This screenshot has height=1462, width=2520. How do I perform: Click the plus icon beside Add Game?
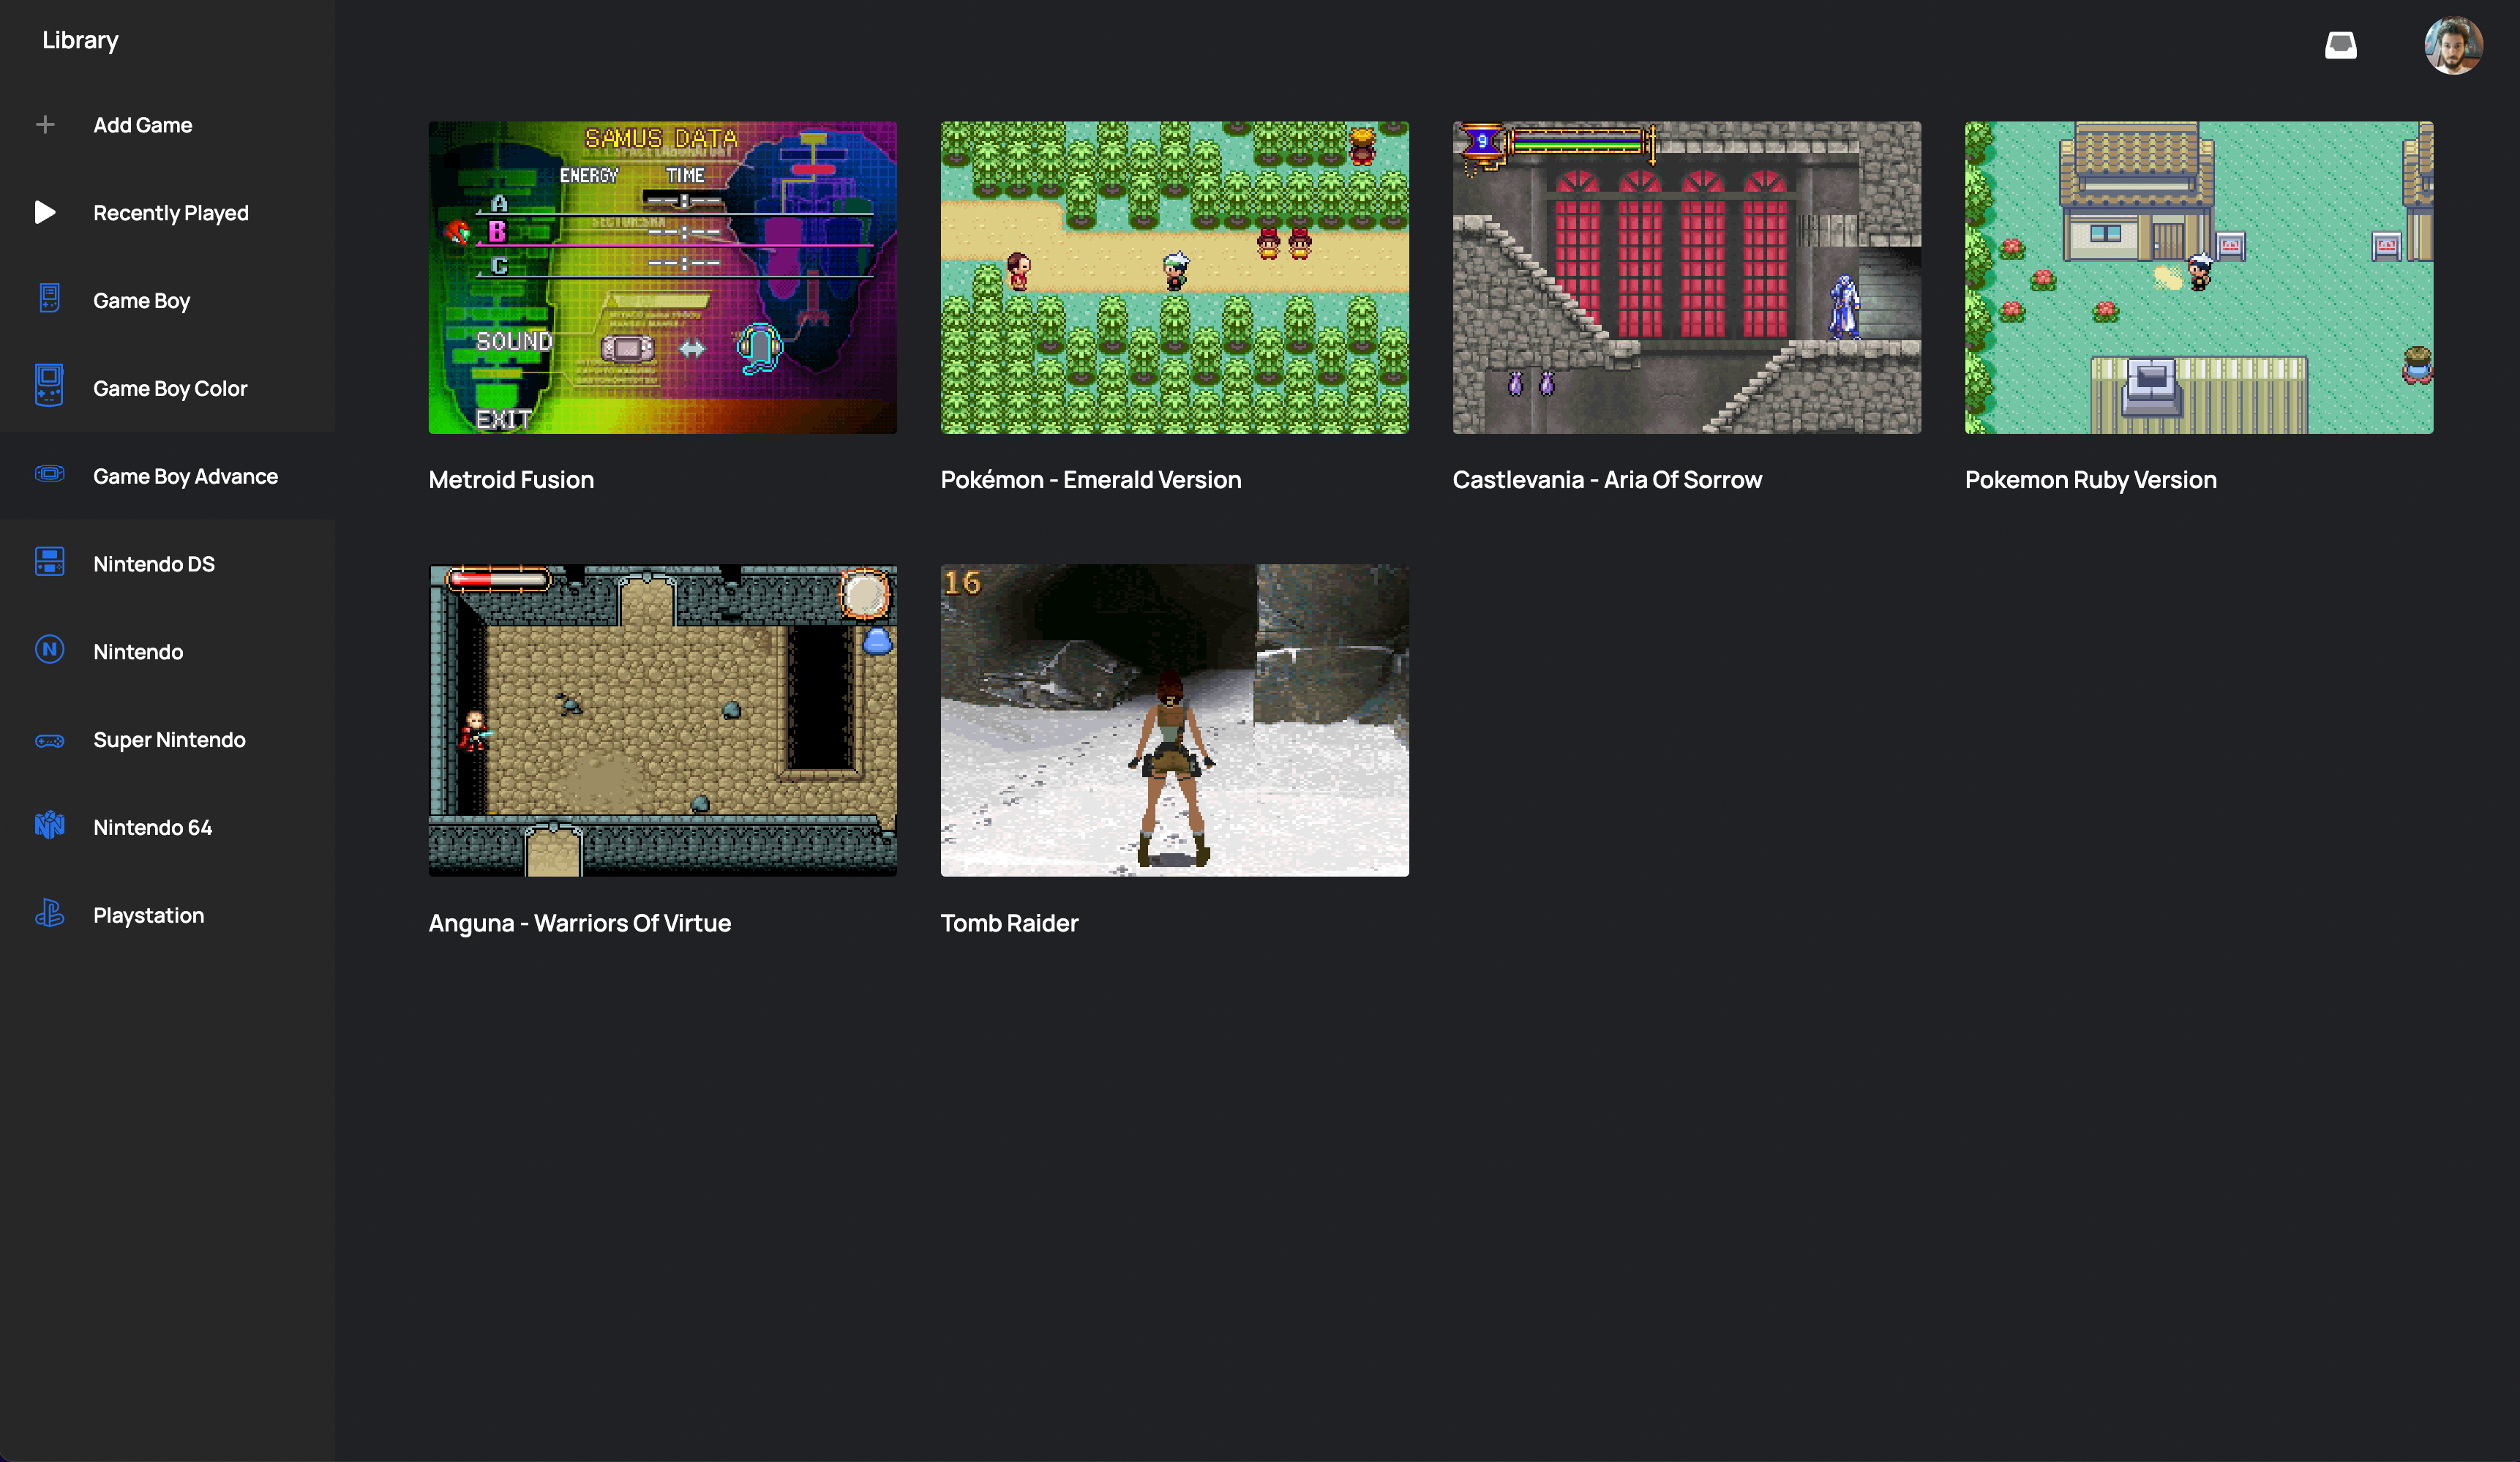pos(45,125)
